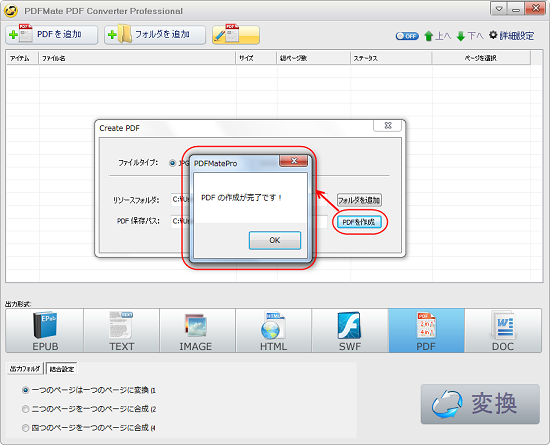Select SWF output format

click(350, 331)
